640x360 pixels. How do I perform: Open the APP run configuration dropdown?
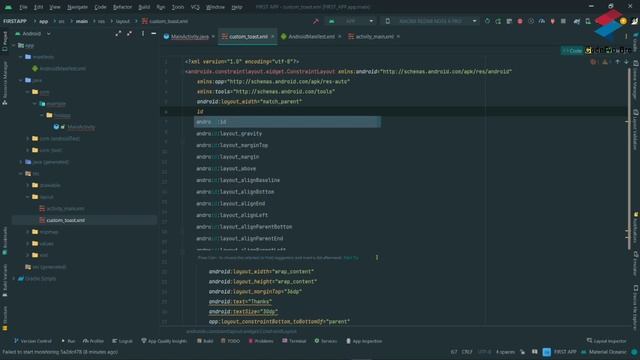(351, 21)
